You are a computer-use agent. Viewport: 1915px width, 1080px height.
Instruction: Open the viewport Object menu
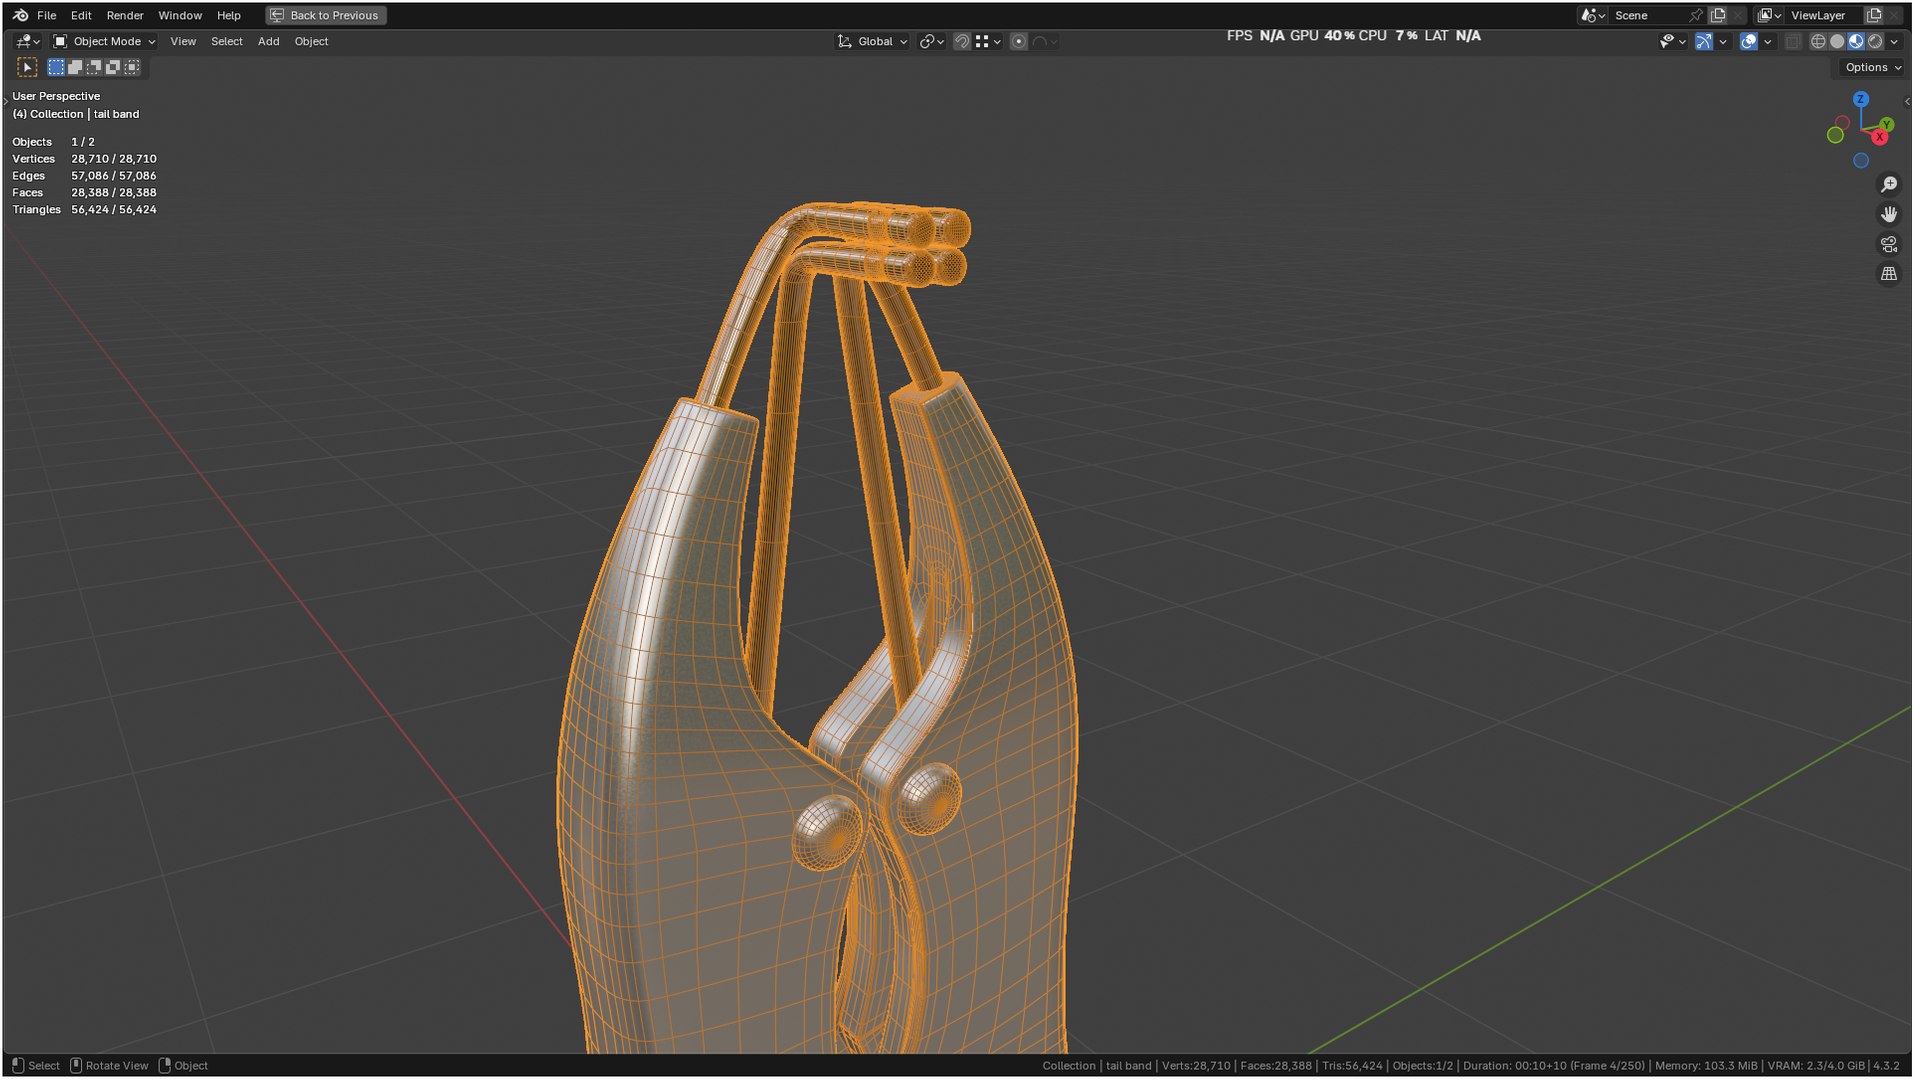311,41
